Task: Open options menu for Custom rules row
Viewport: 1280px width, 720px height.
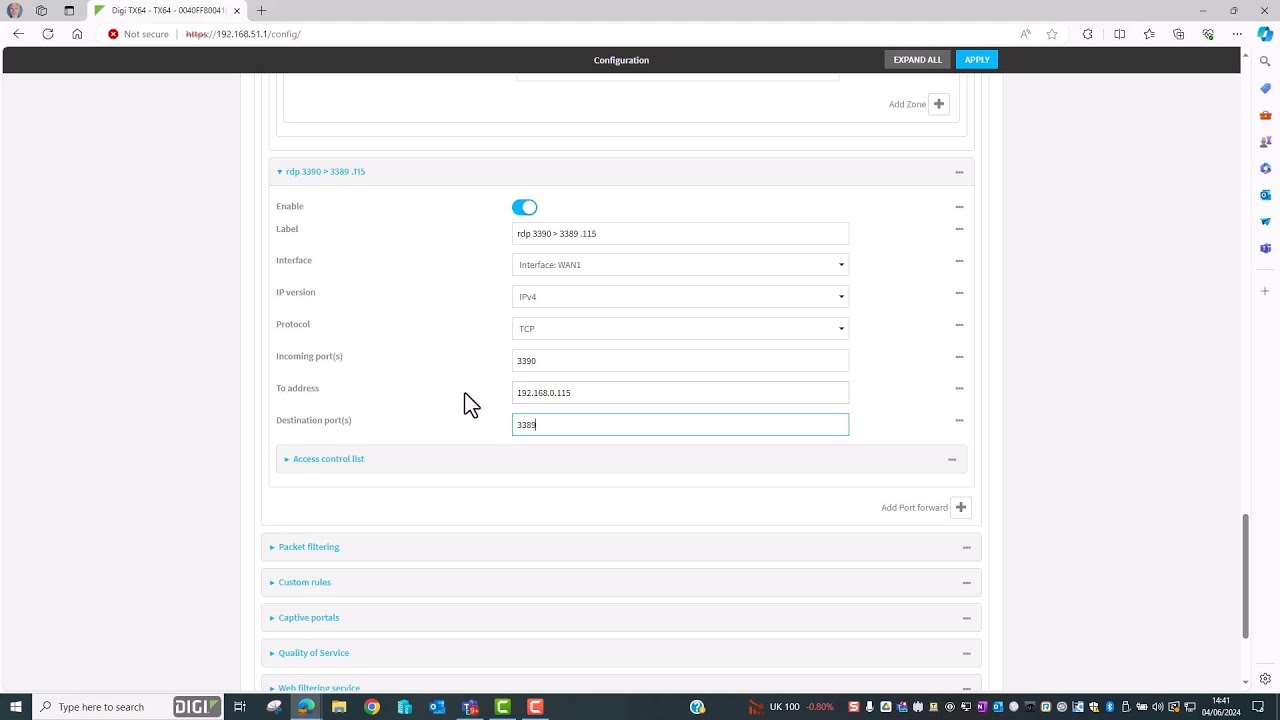Action: tap(967, 582)
